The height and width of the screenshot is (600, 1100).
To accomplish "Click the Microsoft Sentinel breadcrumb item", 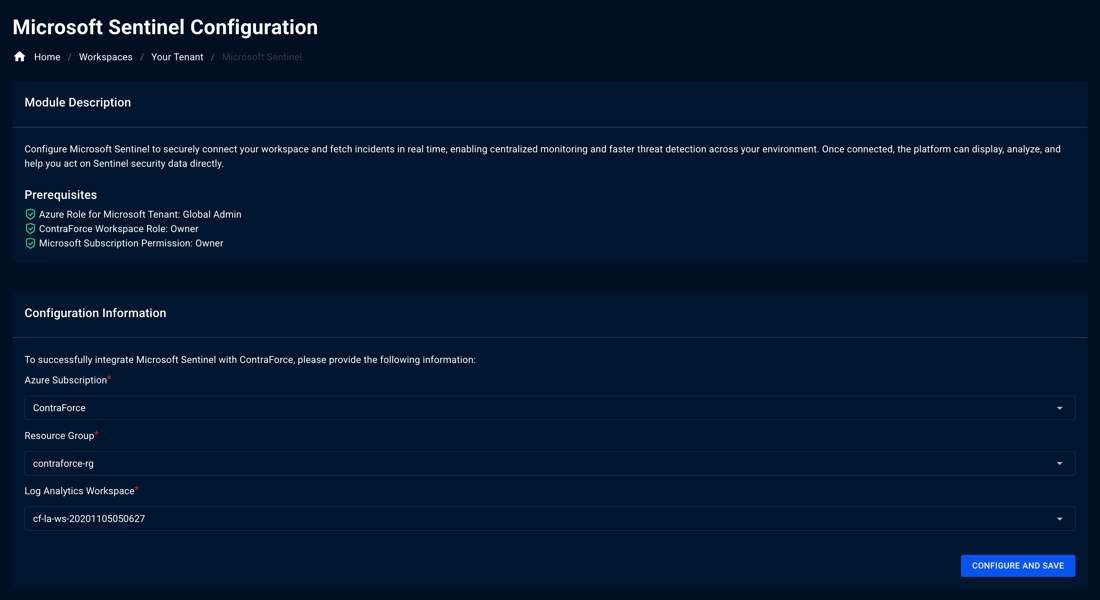I will pyautogui.click(x=262, y=57).
